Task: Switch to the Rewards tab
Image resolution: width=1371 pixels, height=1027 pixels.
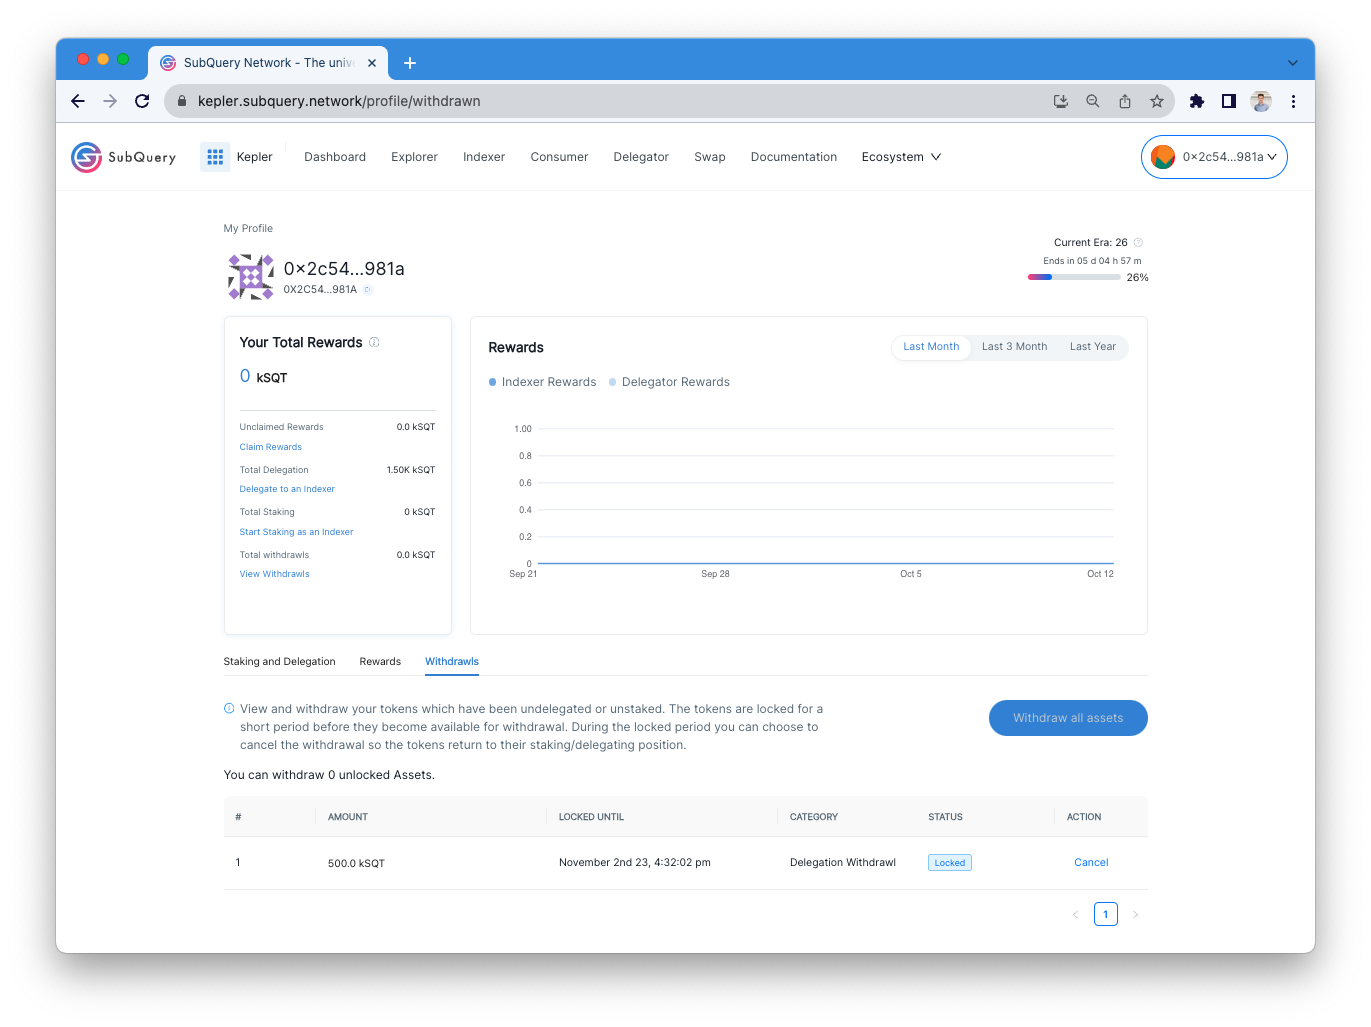Action: [x=380, y=662]
